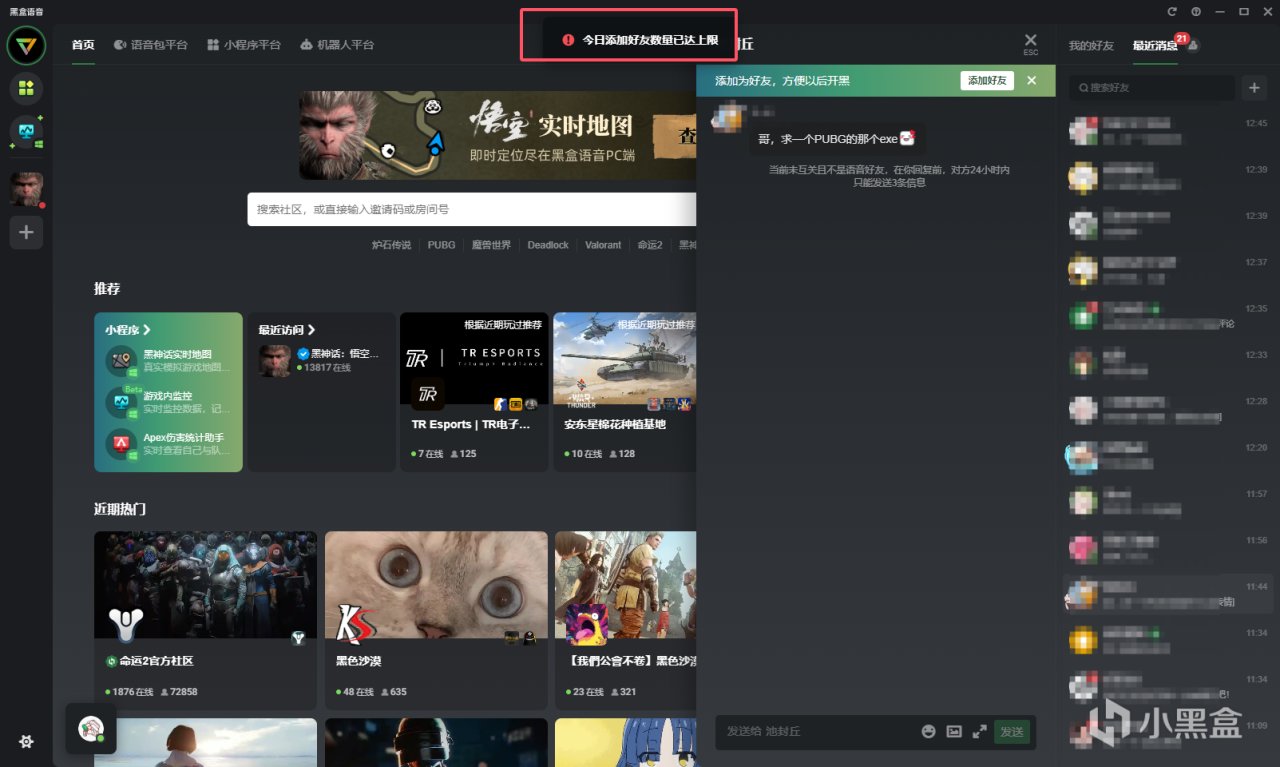Open the conversation timestamped 12:37
Viewport: 1280px width, 767px height.
[1168, 270]
